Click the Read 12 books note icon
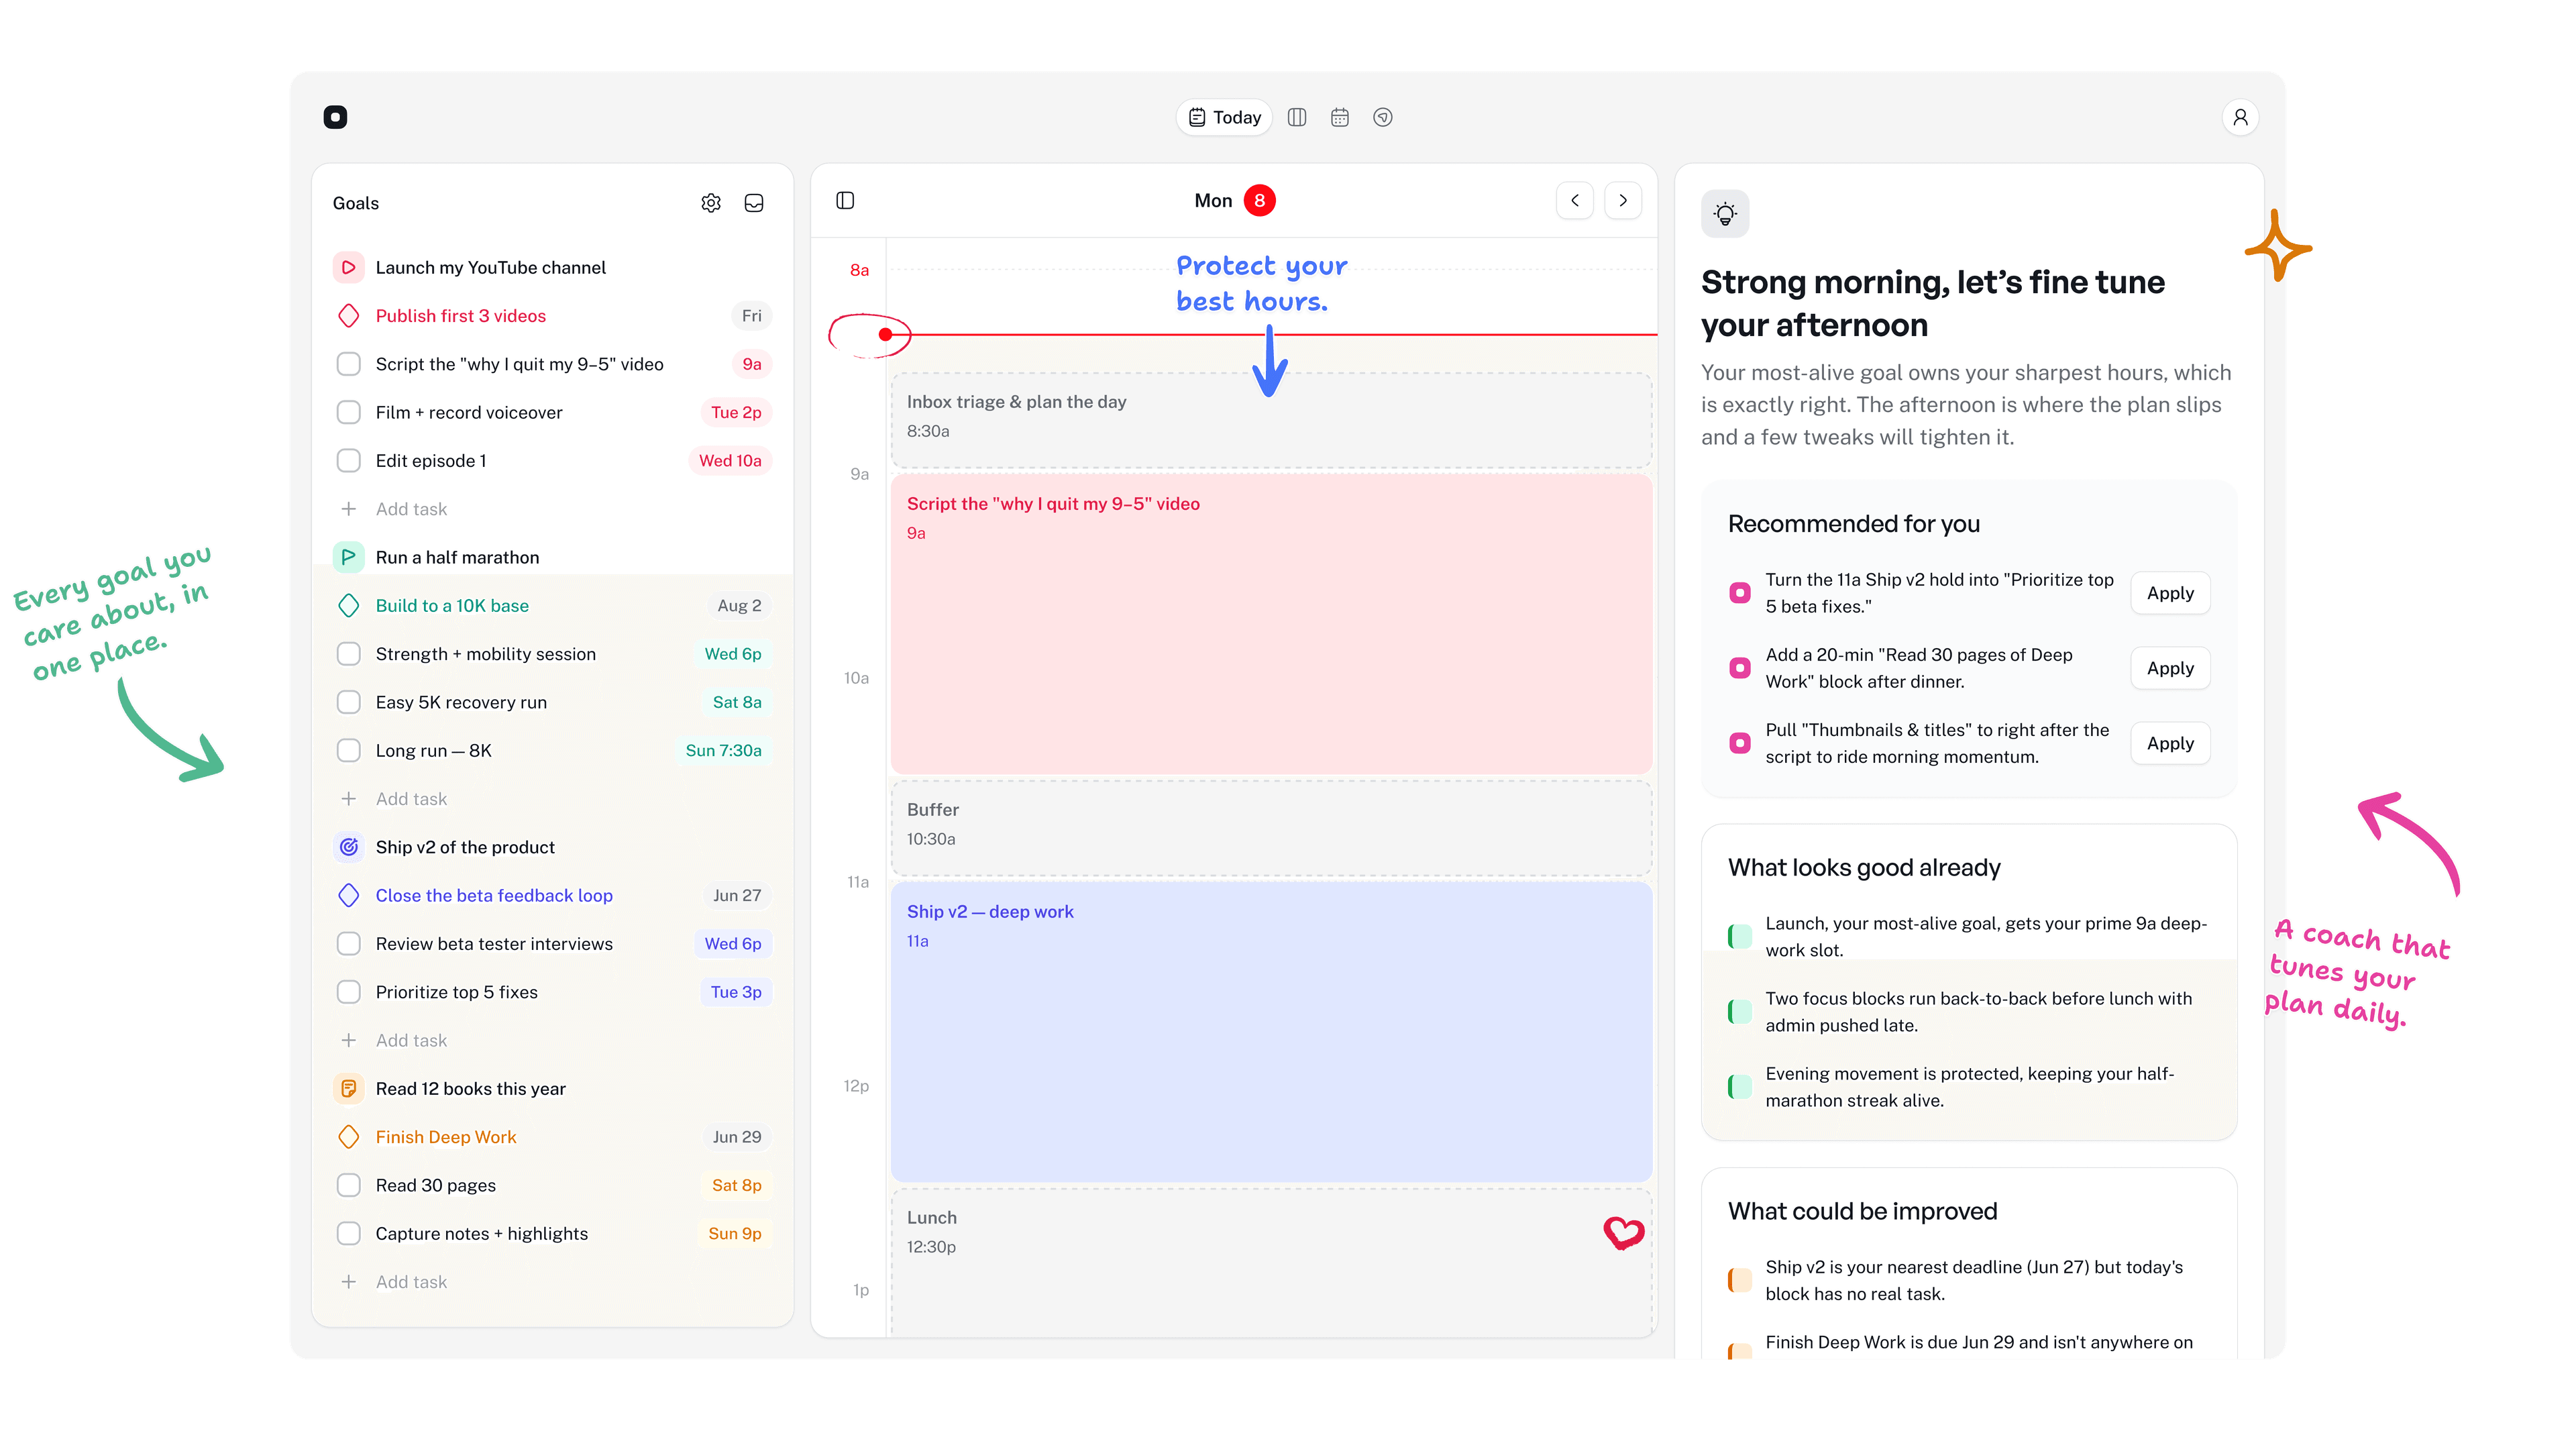 pyautogui.click(x=348, y=1088)
